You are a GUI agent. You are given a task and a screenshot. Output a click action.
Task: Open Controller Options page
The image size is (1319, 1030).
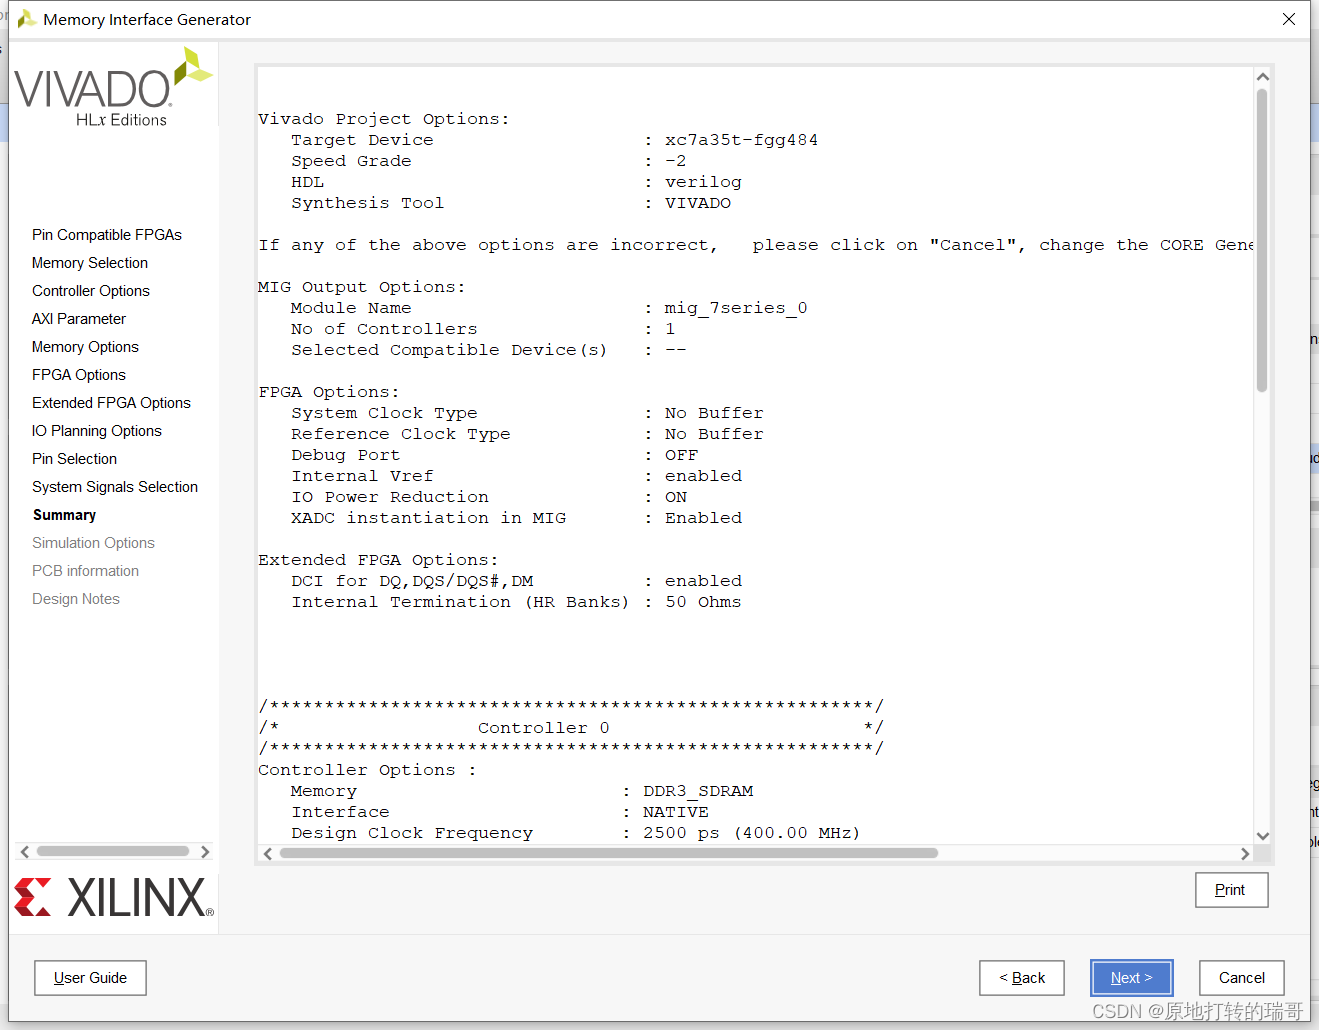click(91, 291)
